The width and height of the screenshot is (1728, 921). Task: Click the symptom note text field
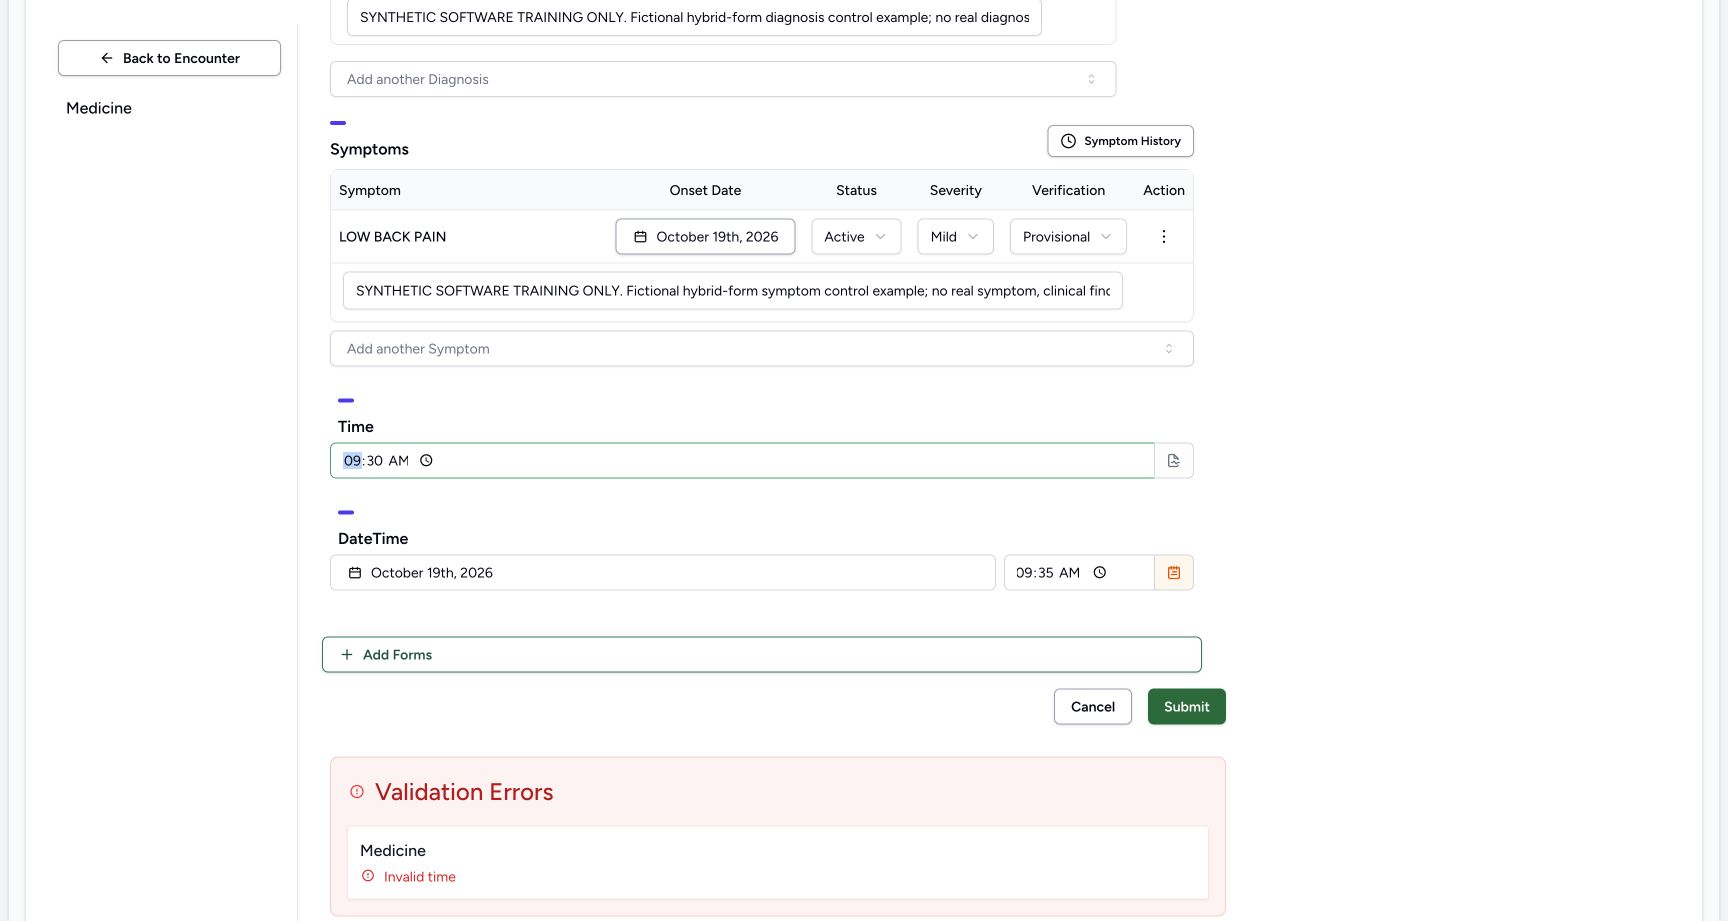732,291
